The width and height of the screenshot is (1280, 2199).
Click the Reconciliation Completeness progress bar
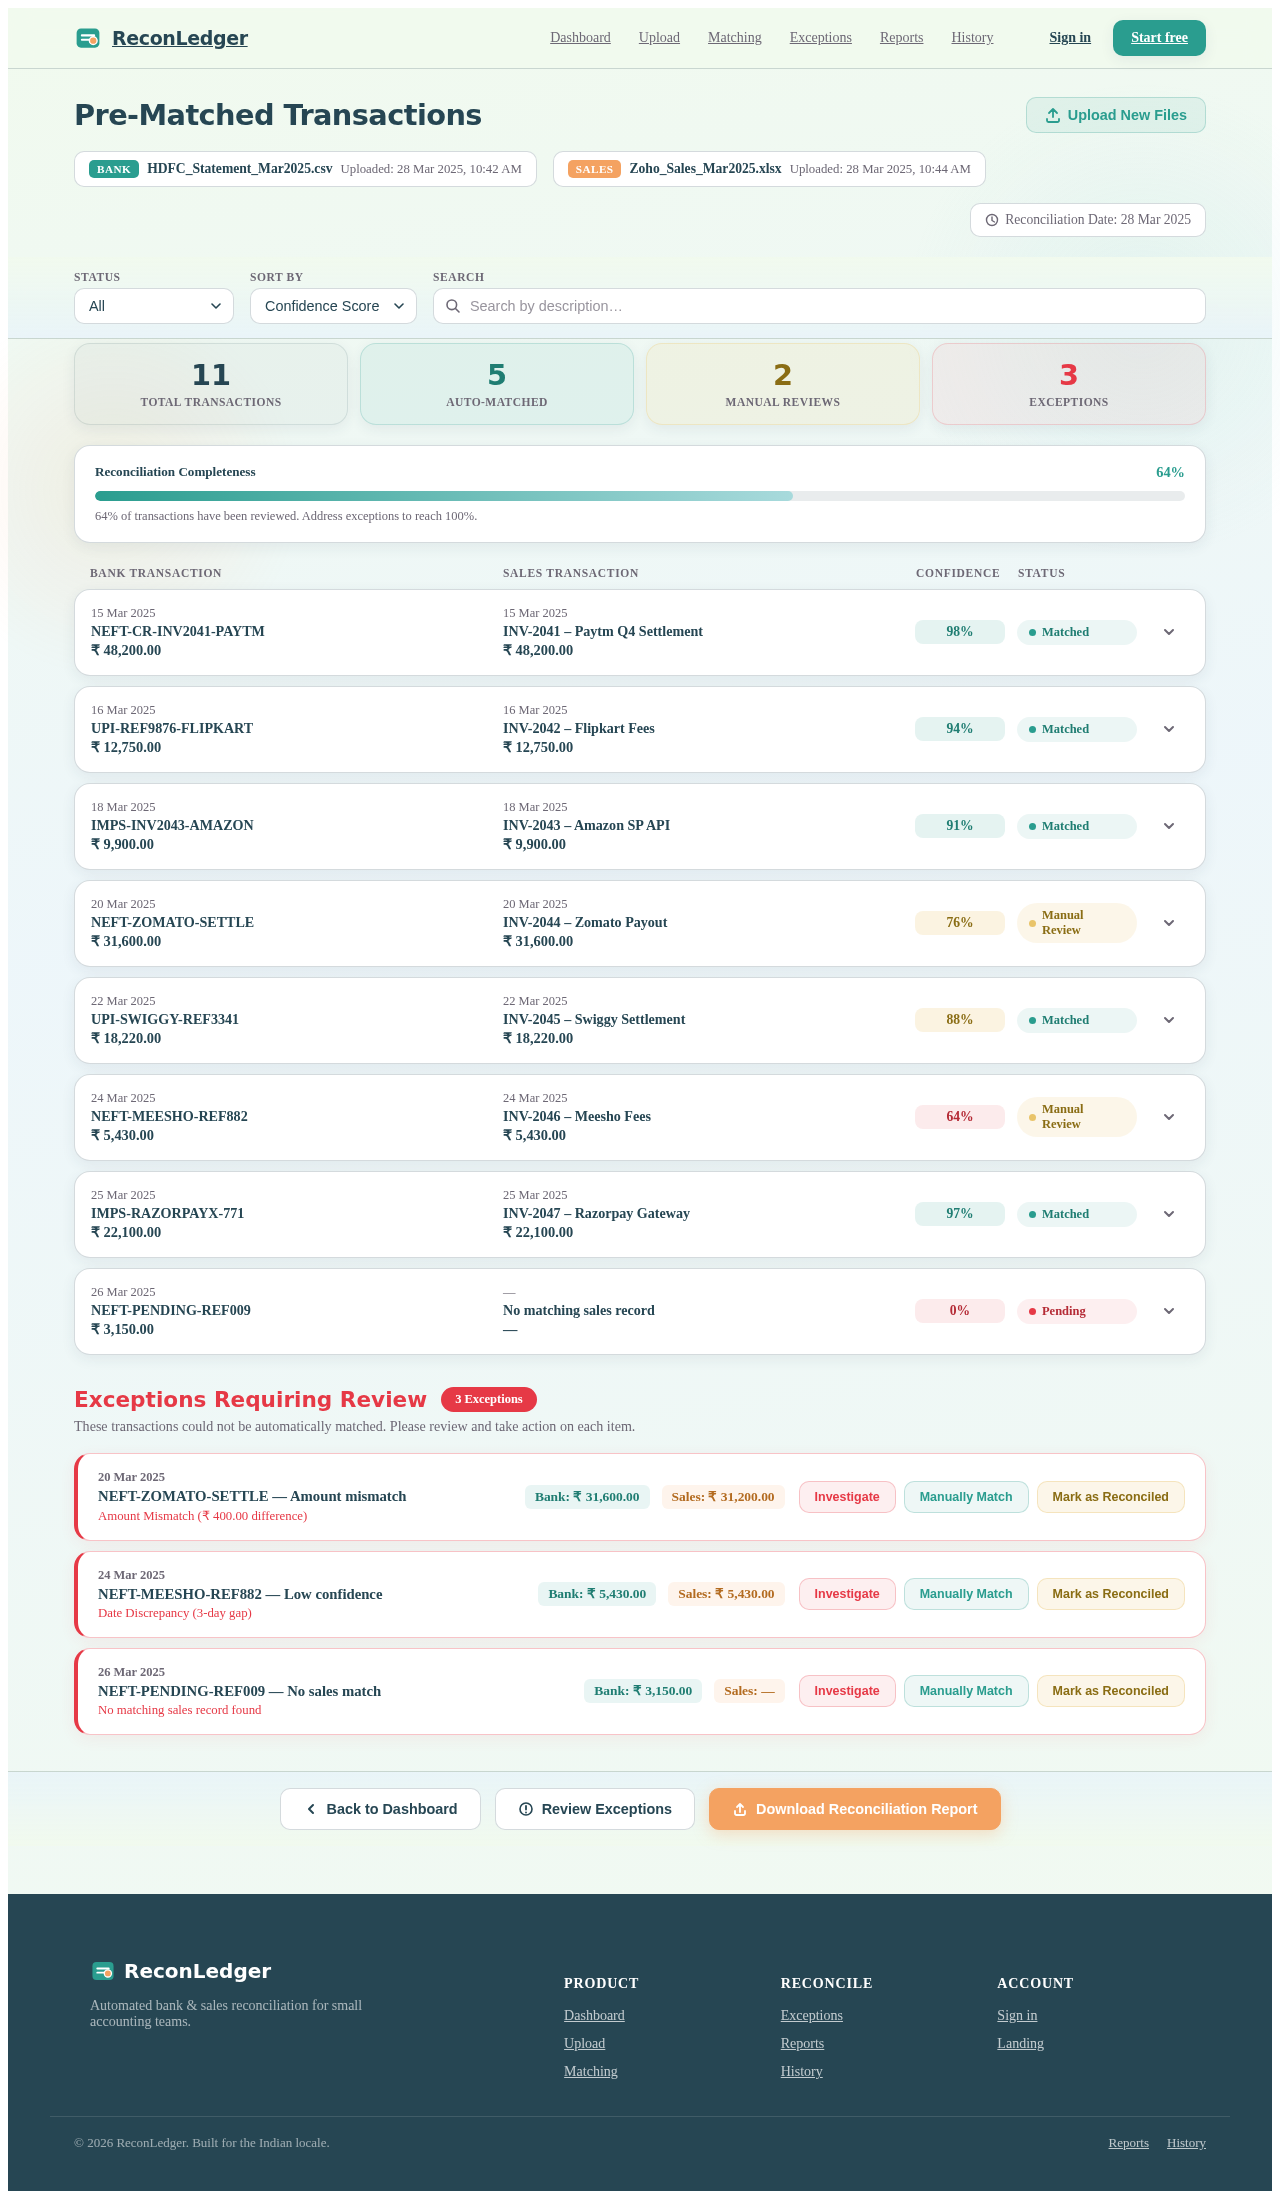pos(640,496)
